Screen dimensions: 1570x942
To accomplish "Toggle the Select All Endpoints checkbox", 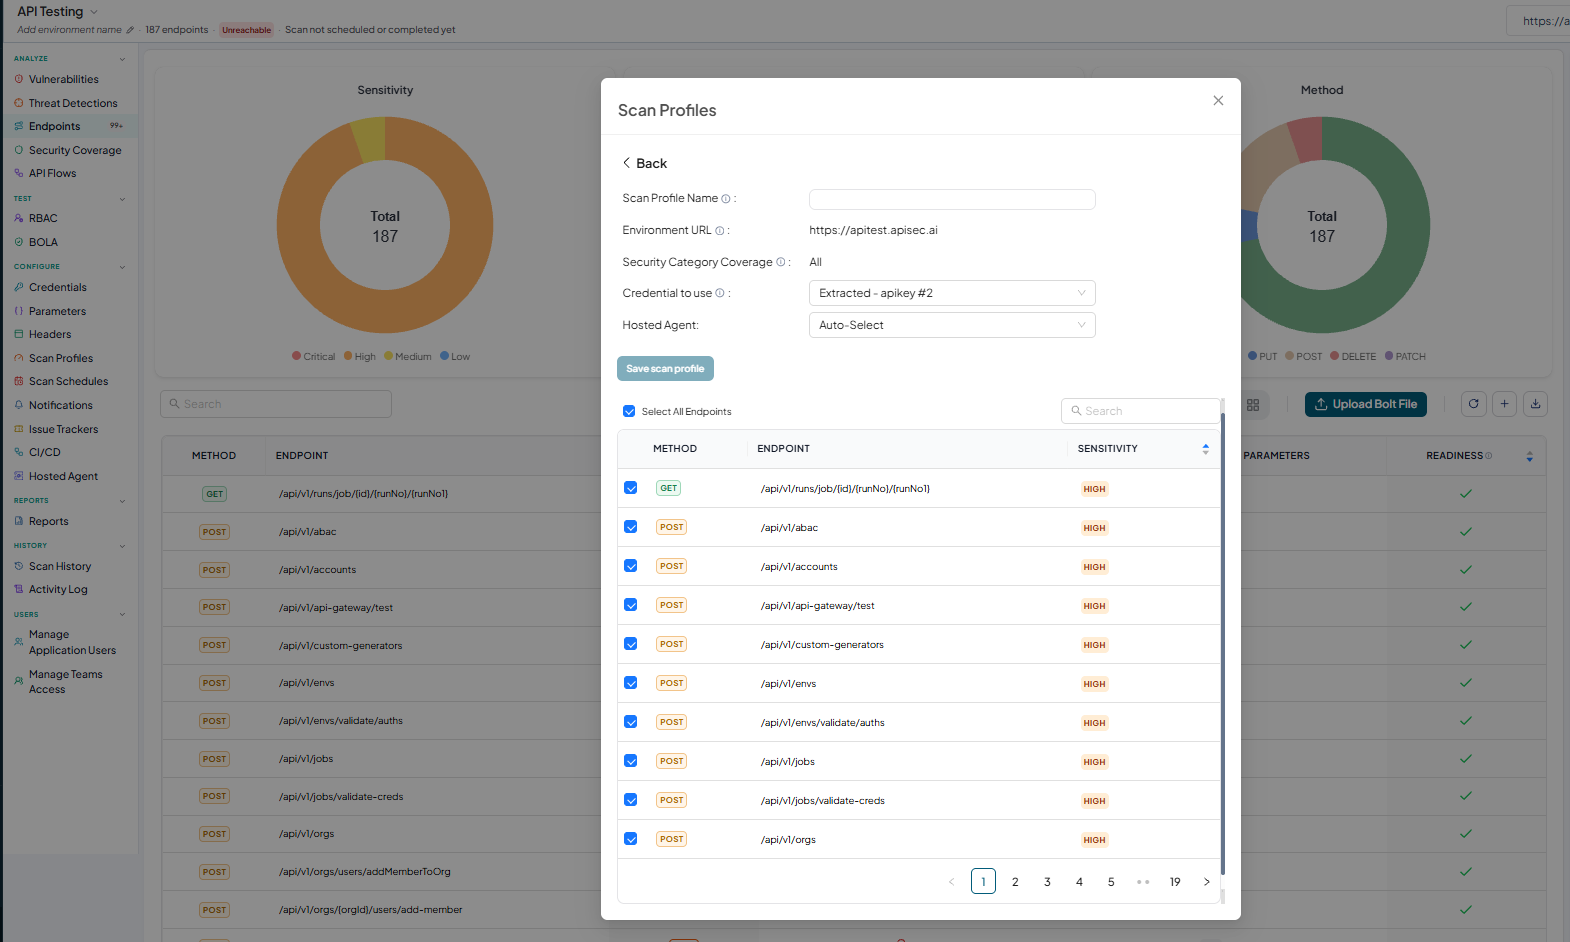I will pyautogui.click(x=629, y=411).
